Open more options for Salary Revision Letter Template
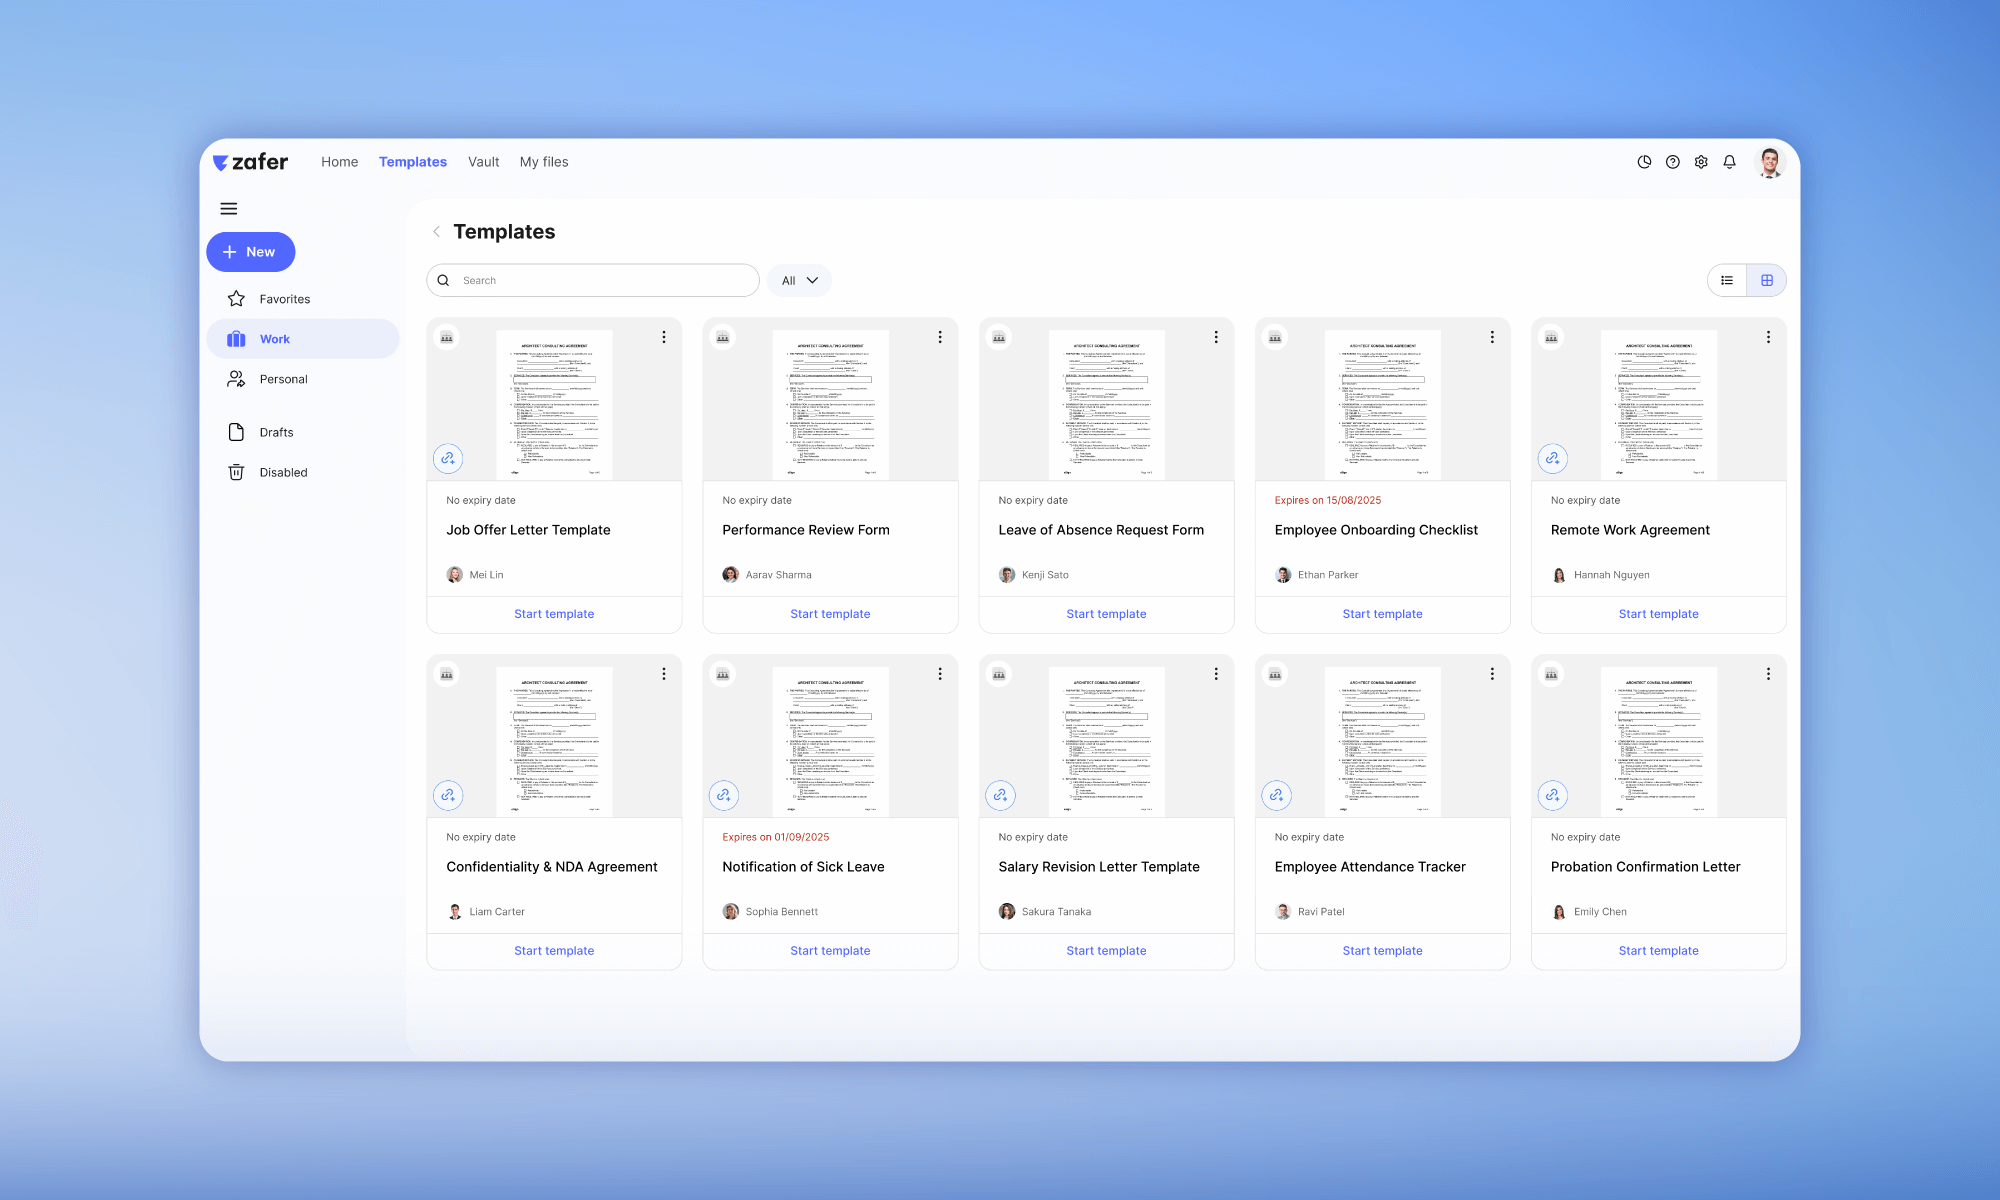The height and width of the screenshot is (1200, 2000). coord(1216,675)
